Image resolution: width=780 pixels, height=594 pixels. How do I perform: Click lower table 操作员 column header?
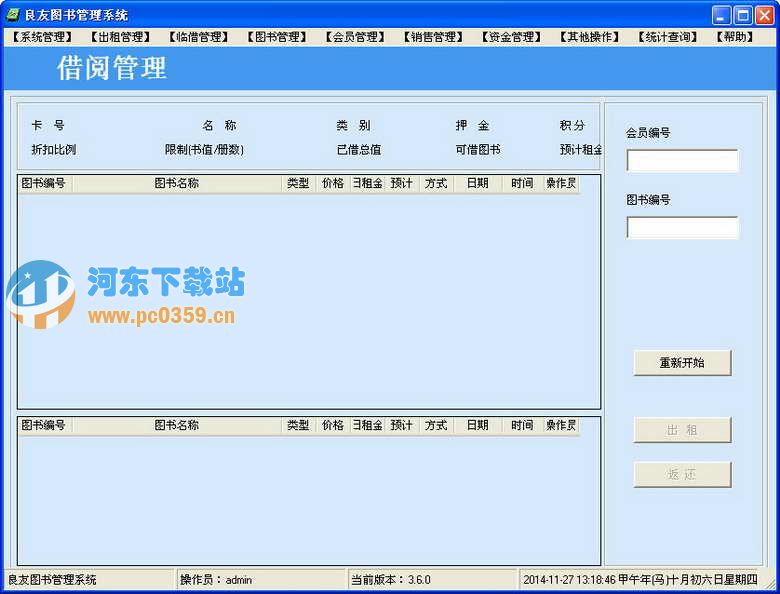click(561, 425)
